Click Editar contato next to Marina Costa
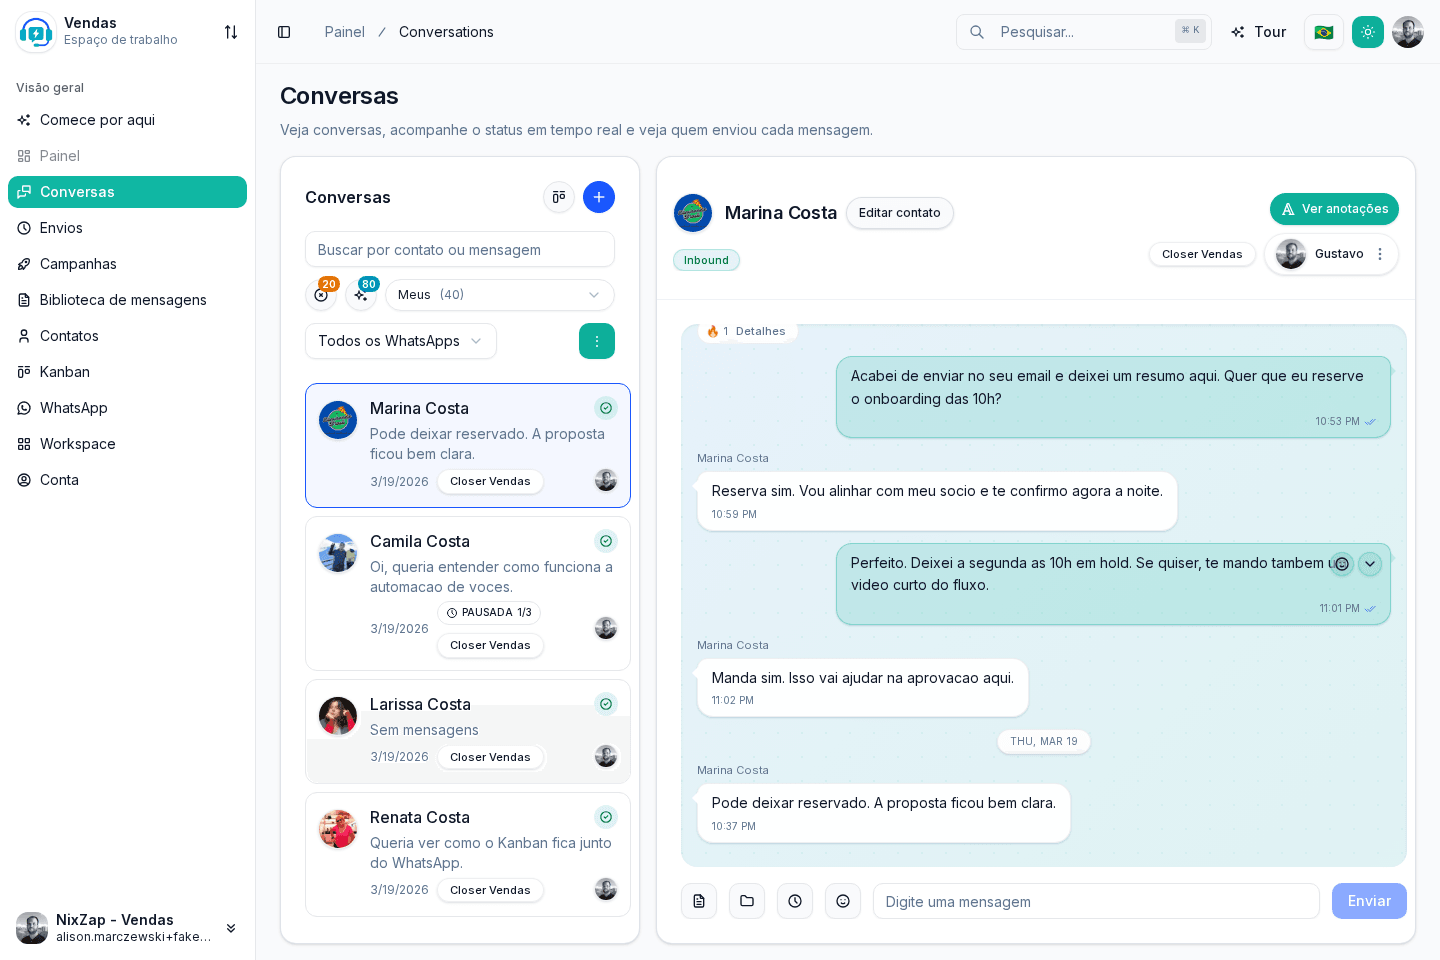 899,213
